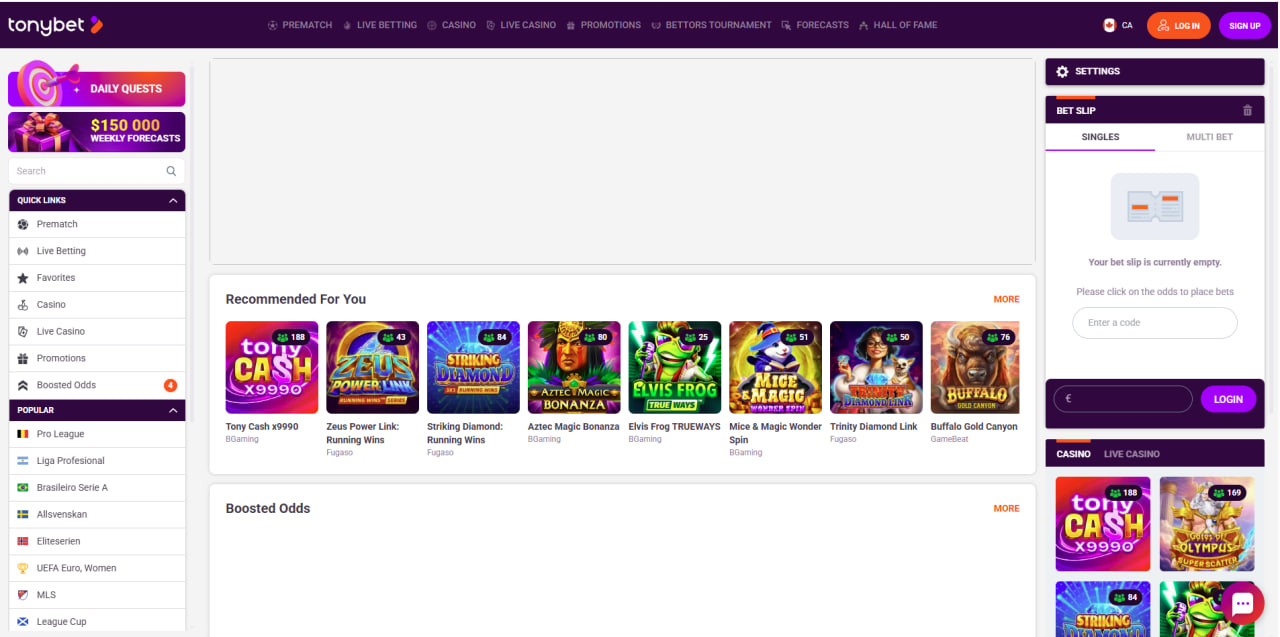The width and height of the screenshot is (1280, 637).
Task: Click MORE in Recommended For You
Action: [x=1006, y=299]
